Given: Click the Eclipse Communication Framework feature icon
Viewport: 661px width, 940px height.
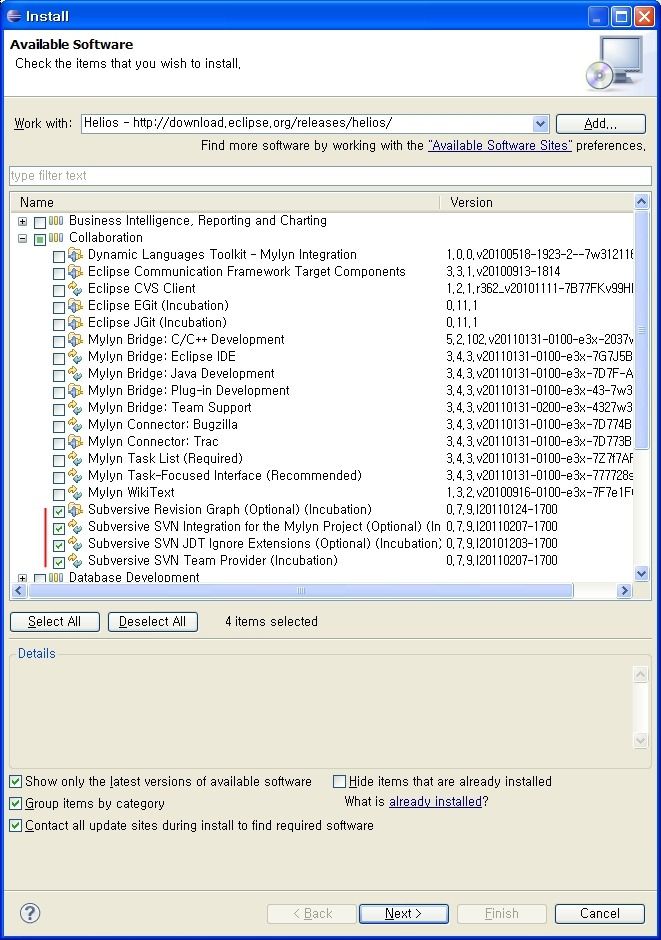Looking at the screenshot, I should [x=75, y=272].
